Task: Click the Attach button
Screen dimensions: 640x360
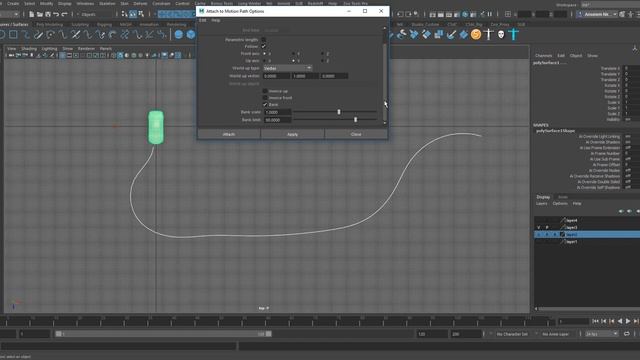Action: [229, 134]
